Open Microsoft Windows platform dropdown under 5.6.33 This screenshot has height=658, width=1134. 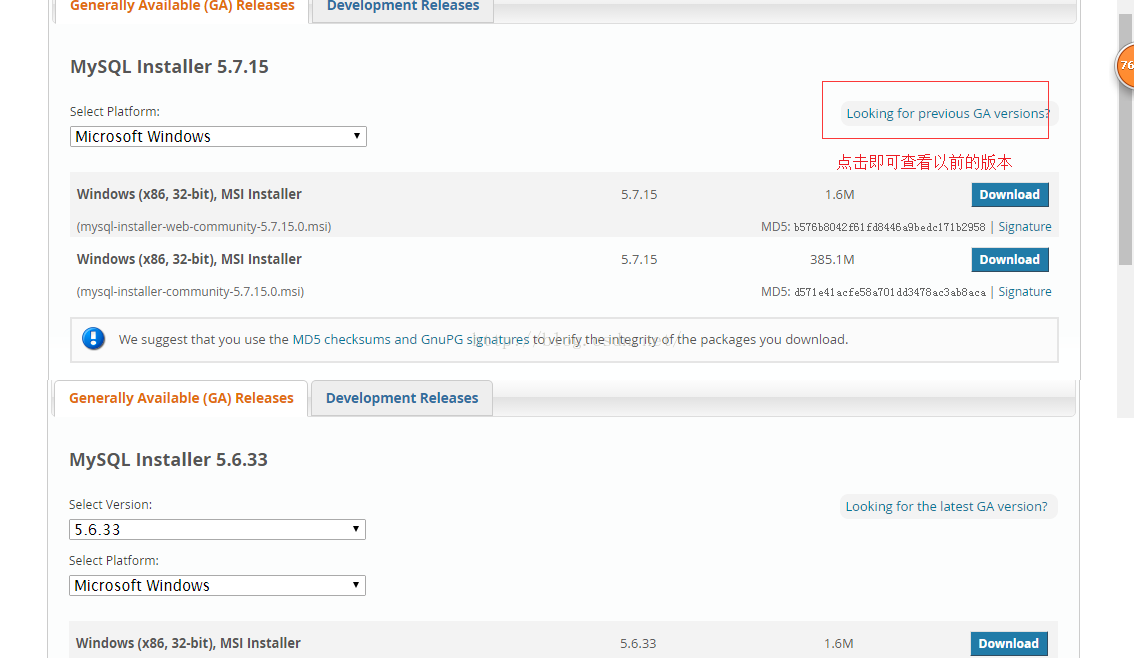217,586
